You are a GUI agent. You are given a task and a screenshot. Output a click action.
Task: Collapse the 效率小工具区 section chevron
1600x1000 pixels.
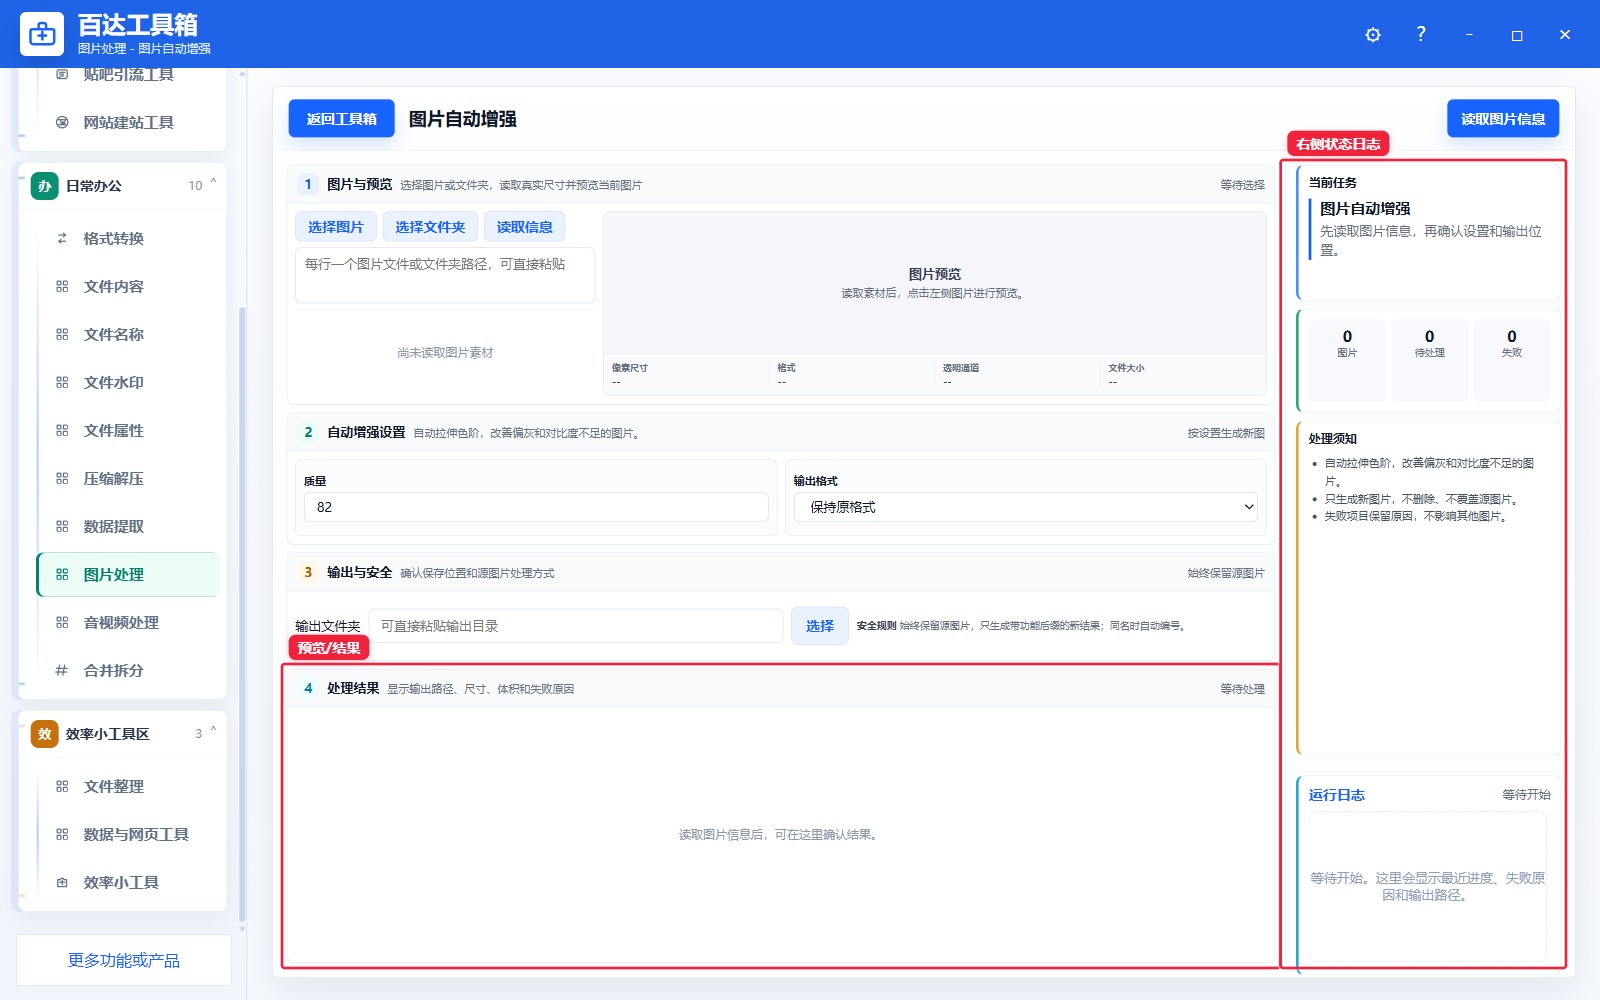click(213, 732)
